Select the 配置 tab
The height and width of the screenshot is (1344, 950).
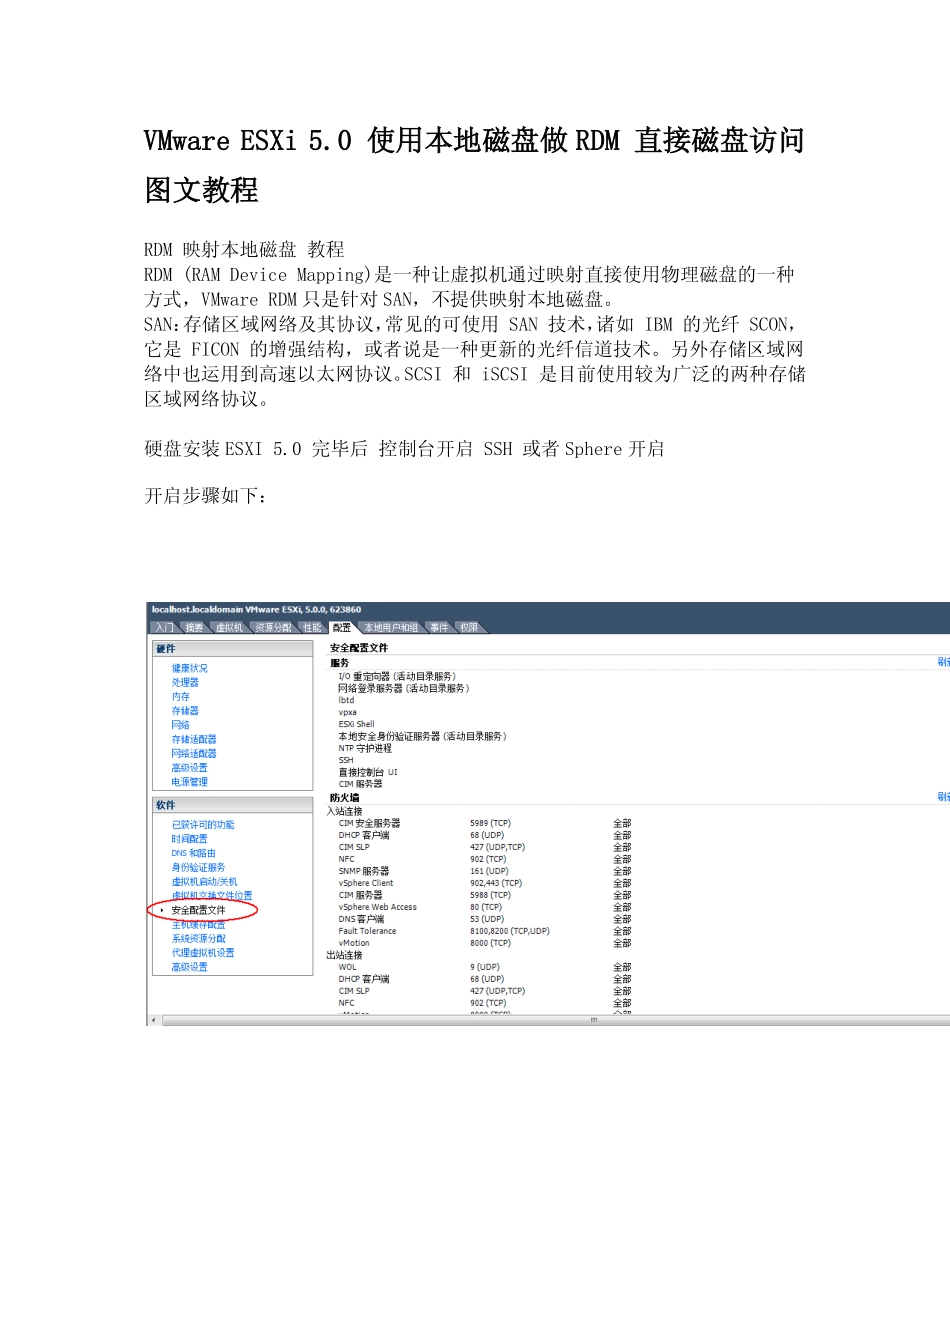(x=342, y=628)
